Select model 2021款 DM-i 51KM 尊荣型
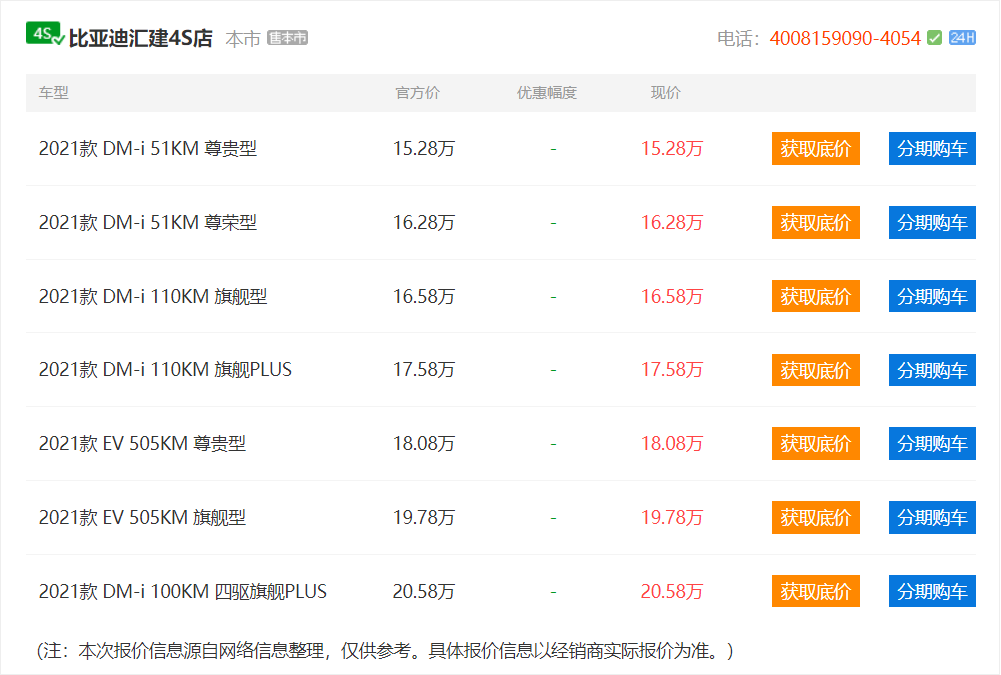The height and width of the screenshot is (675, 1001). (x=147, y=223)
